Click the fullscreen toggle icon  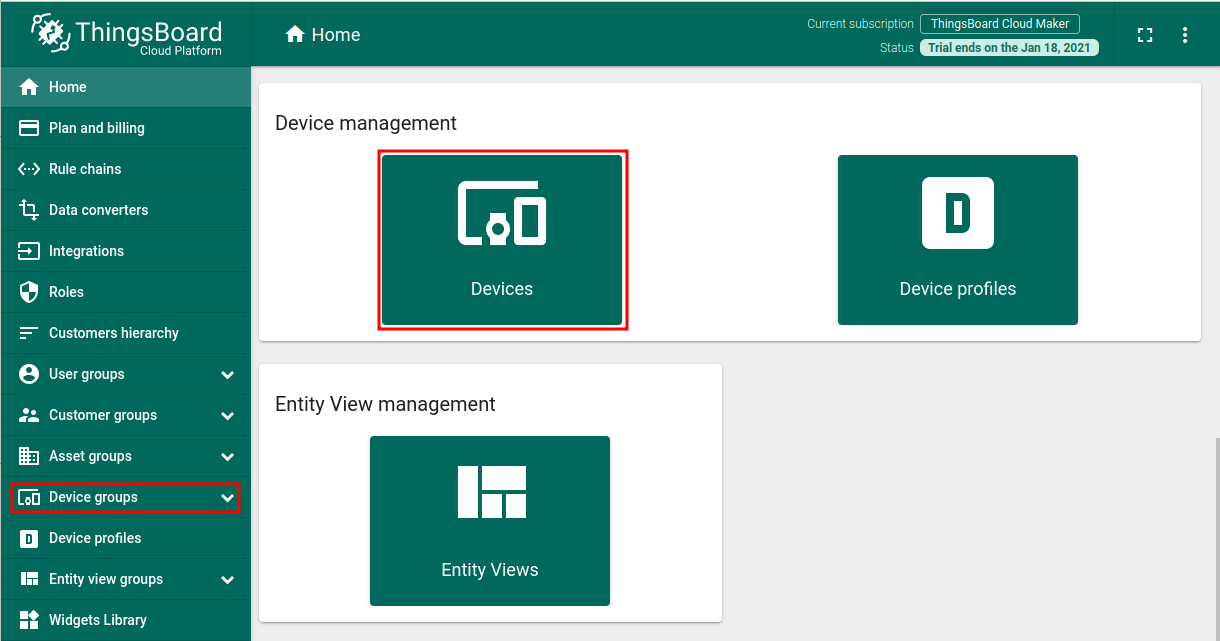pos(1145,35)
